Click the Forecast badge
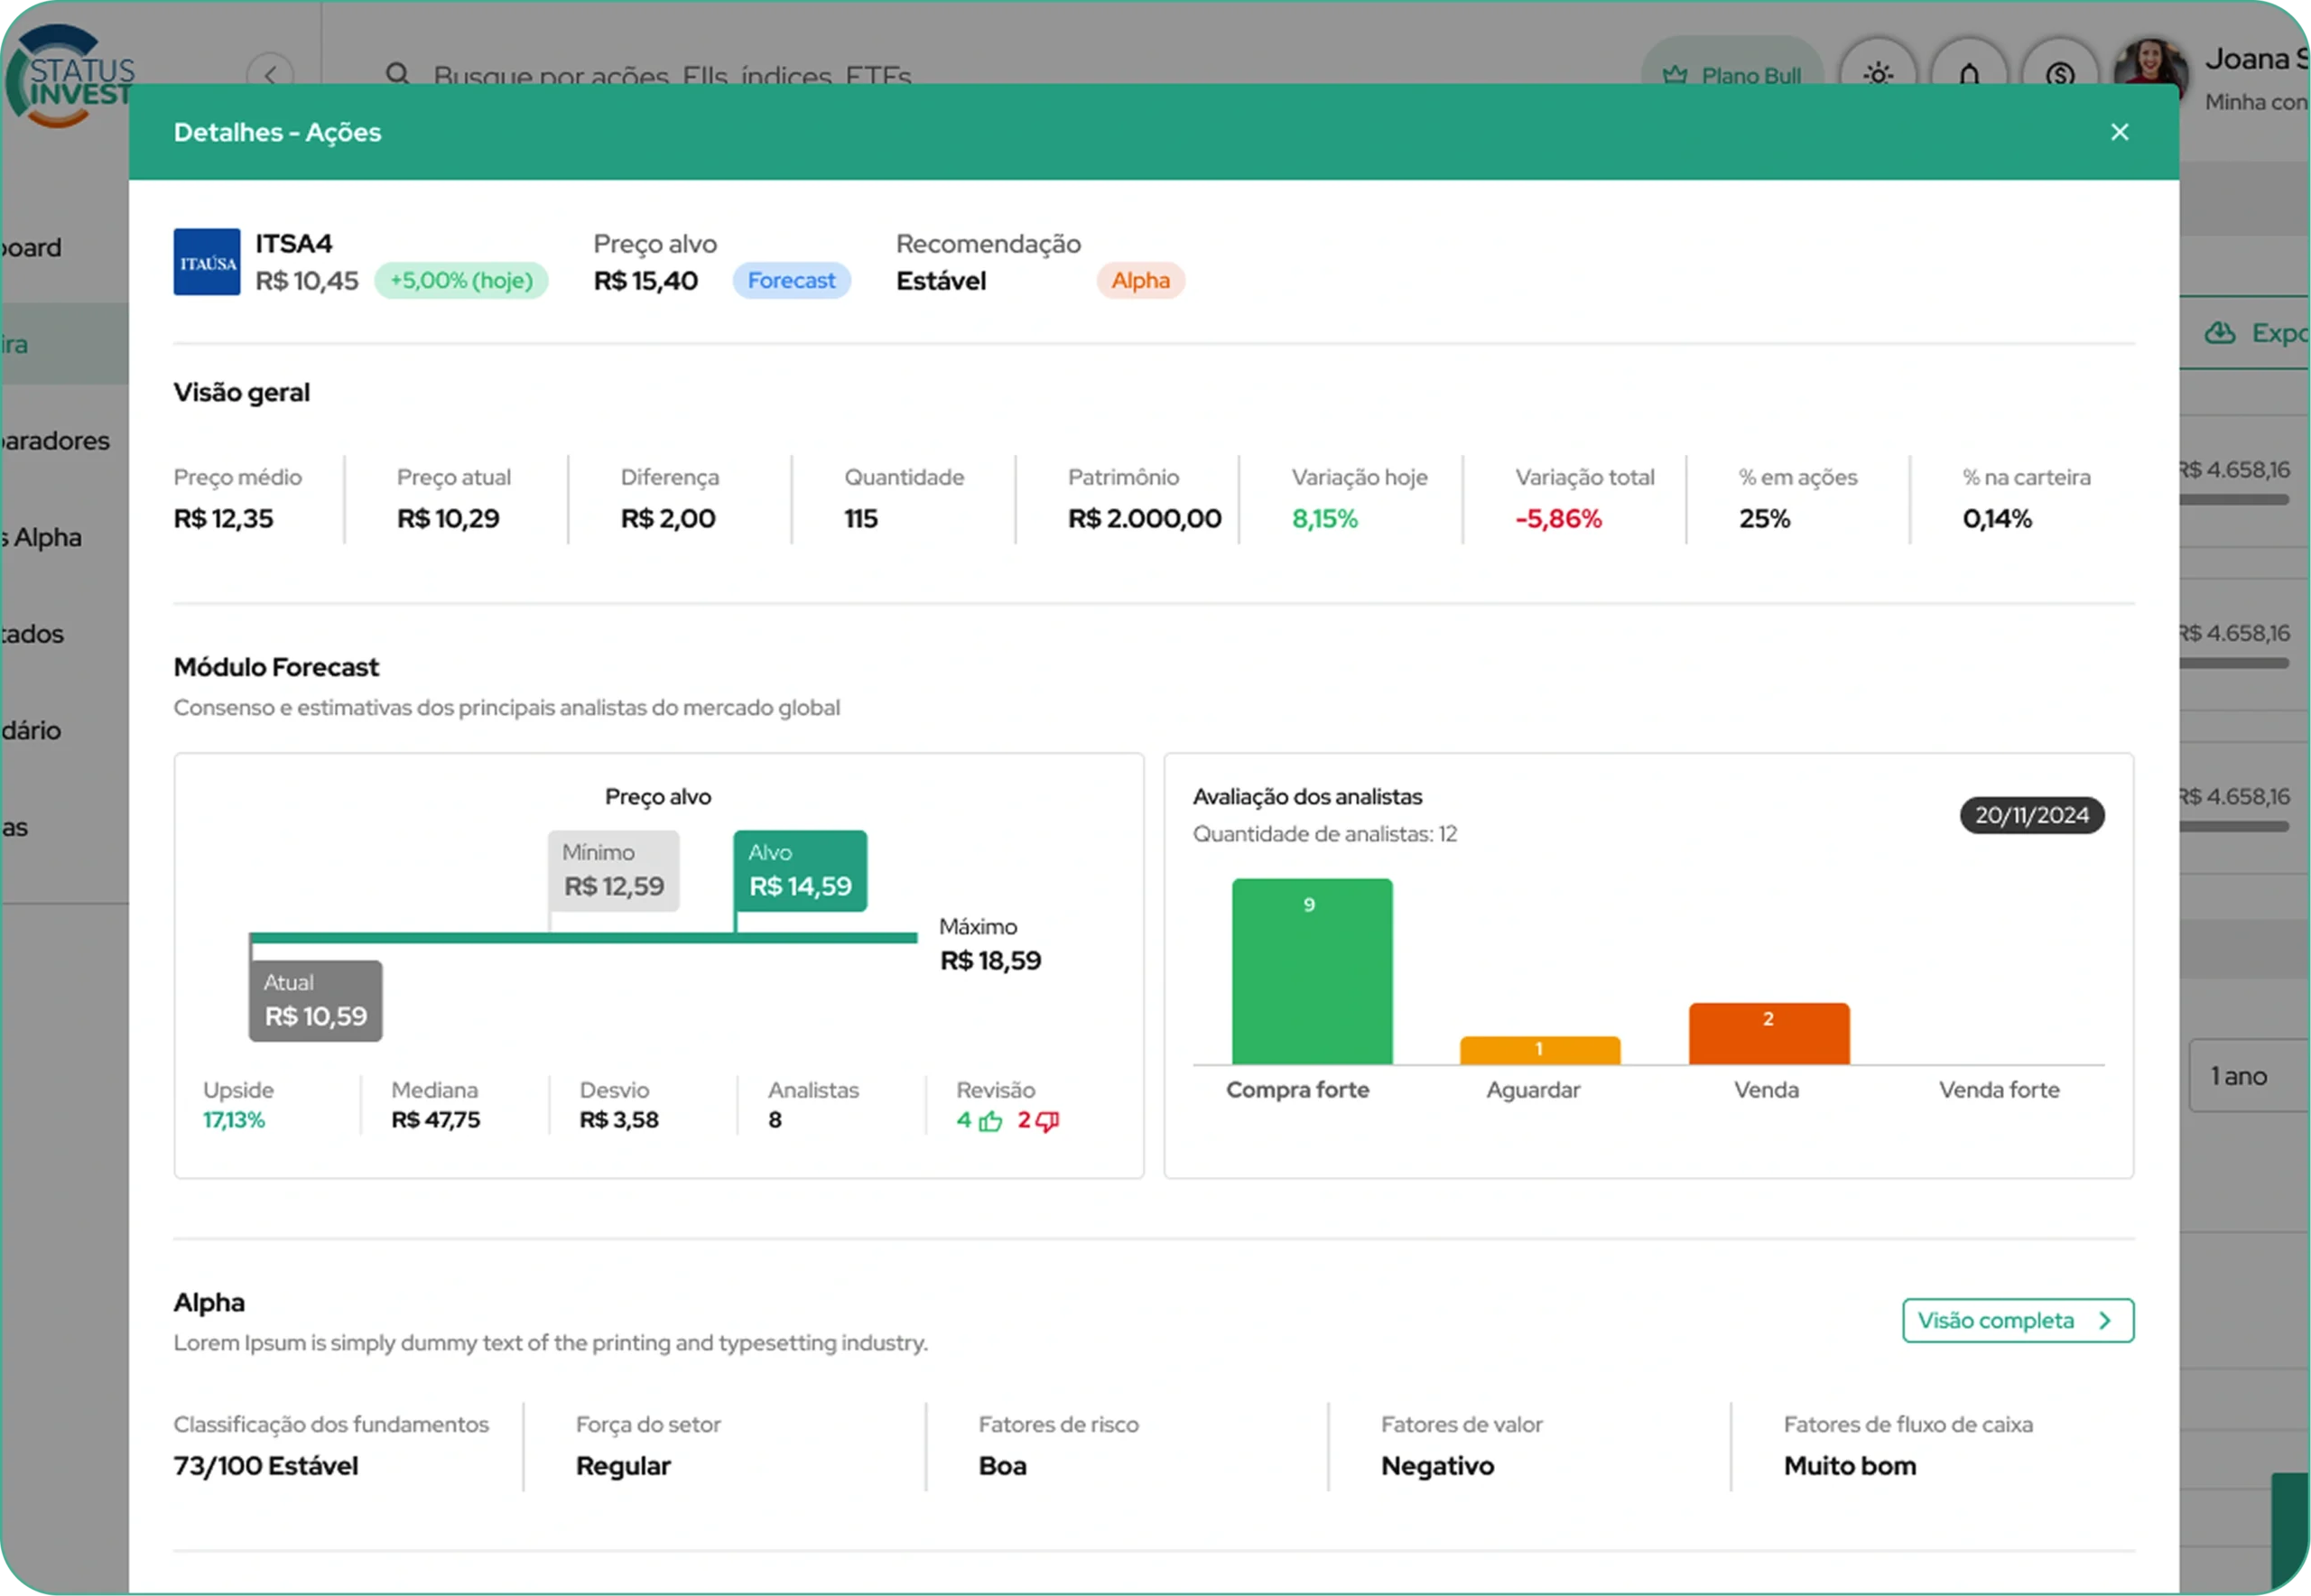Screen dimensions: 2311x1596 (x=791, y=280)
